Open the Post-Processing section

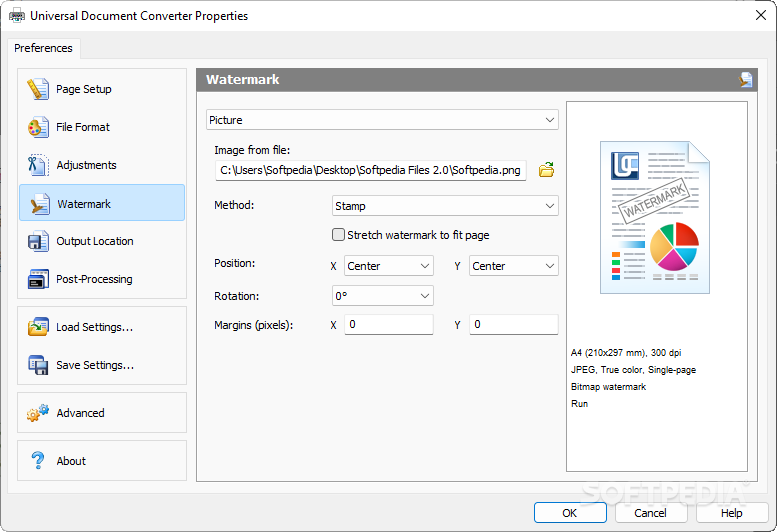pyautogui.click(x=102, y=279)
